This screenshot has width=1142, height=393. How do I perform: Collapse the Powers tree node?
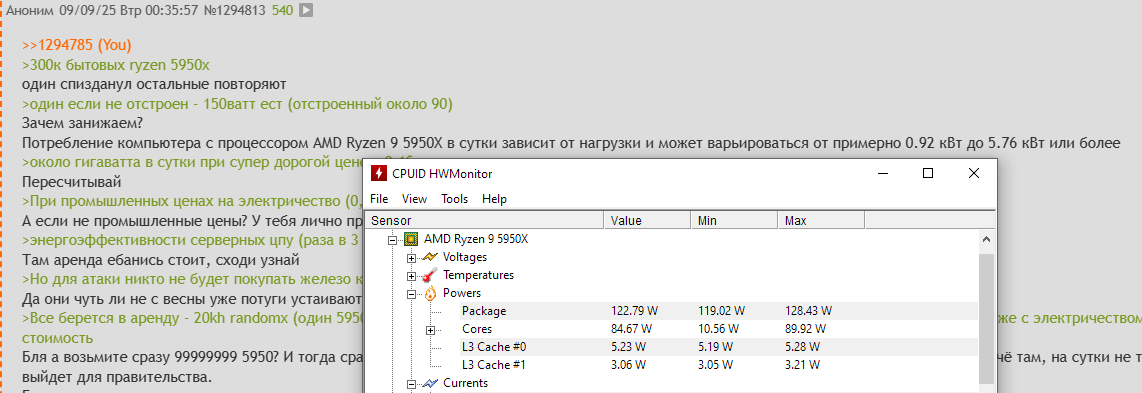point(411,294)
